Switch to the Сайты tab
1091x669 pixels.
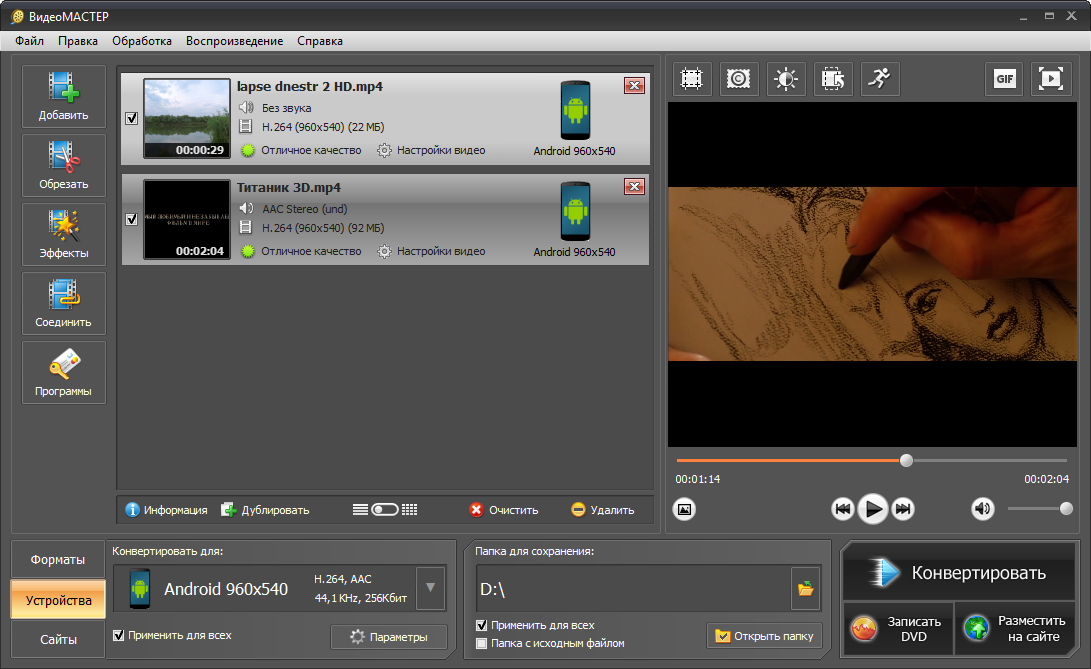(x=58, y=639)
